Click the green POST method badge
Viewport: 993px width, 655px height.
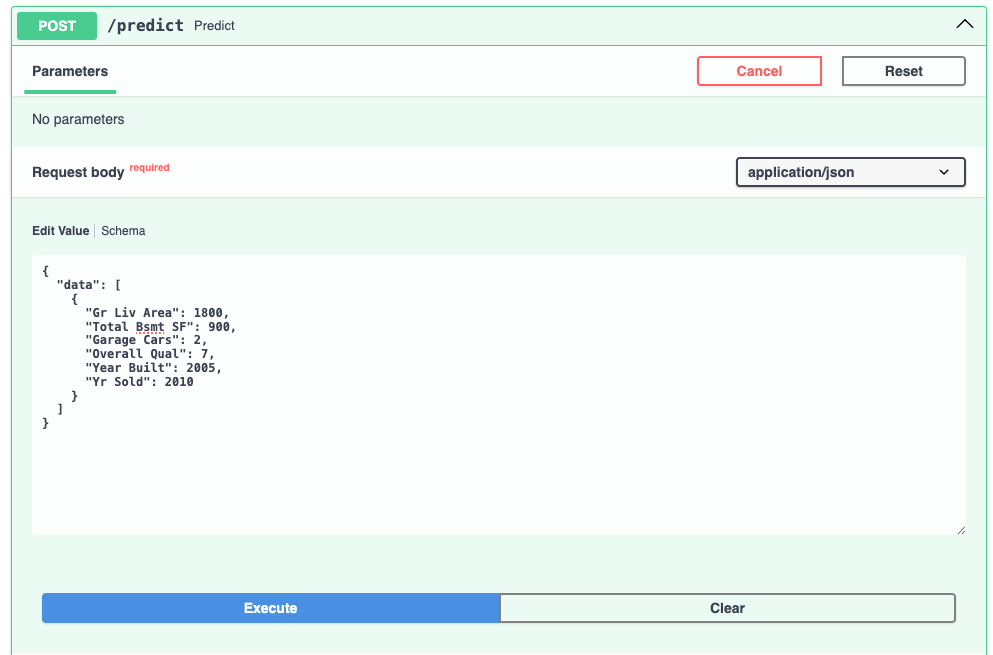(x=57, y=26)
